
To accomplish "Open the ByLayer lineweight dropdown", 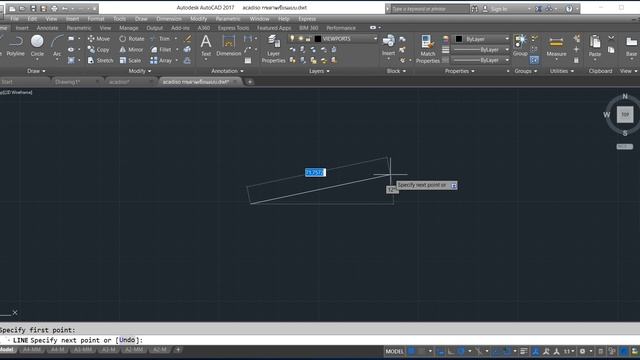I will pyautogui.click(x=507, y=49).
